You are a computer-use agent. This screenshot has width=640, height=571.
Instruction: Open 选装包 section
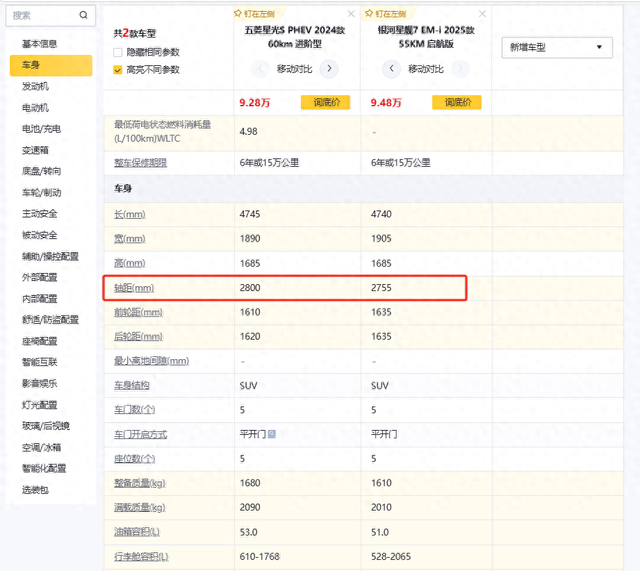[35, 490]
